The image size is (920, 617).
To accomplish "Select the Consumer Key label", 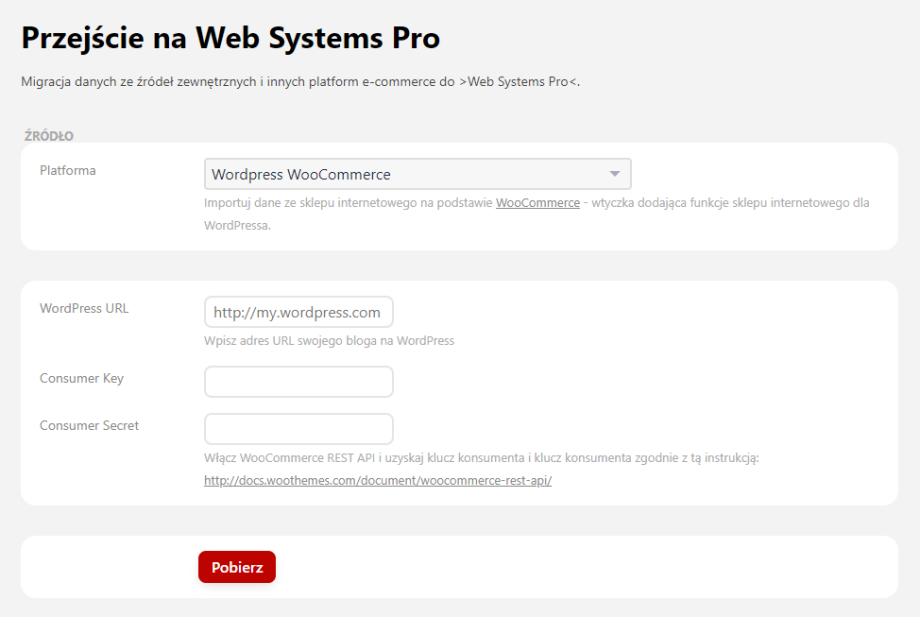I will pyautogui.click(x=82, y=378).
